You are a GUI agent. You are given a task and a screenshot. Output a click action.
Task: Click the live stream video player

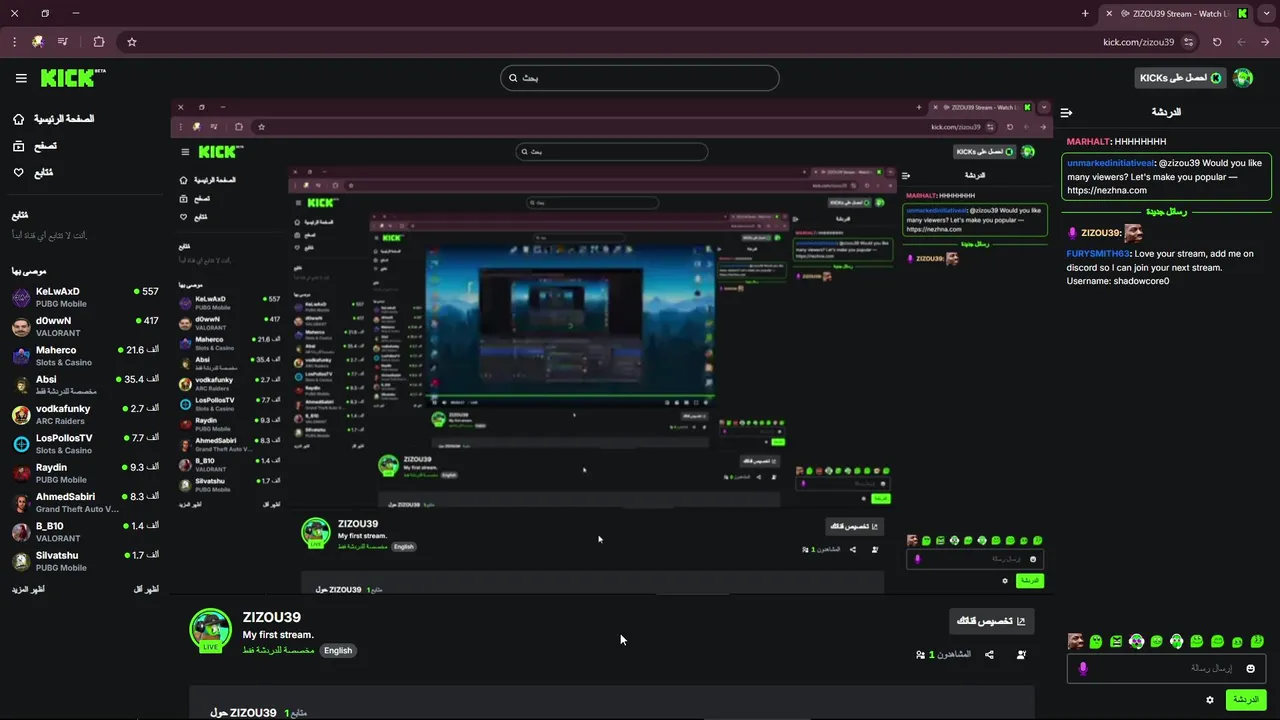pos(612,347)
